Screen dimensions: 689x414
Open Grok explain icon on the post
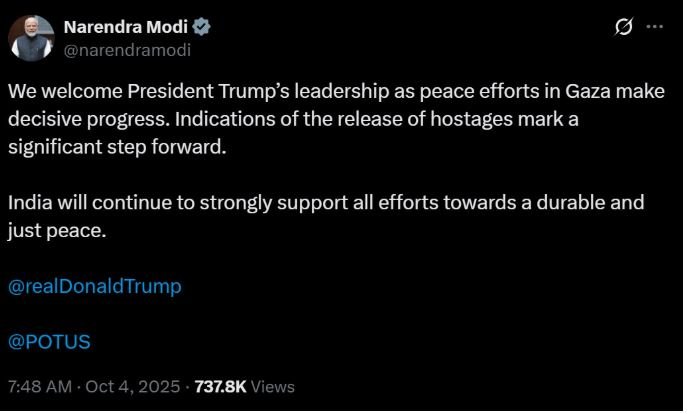pos(624,27)
